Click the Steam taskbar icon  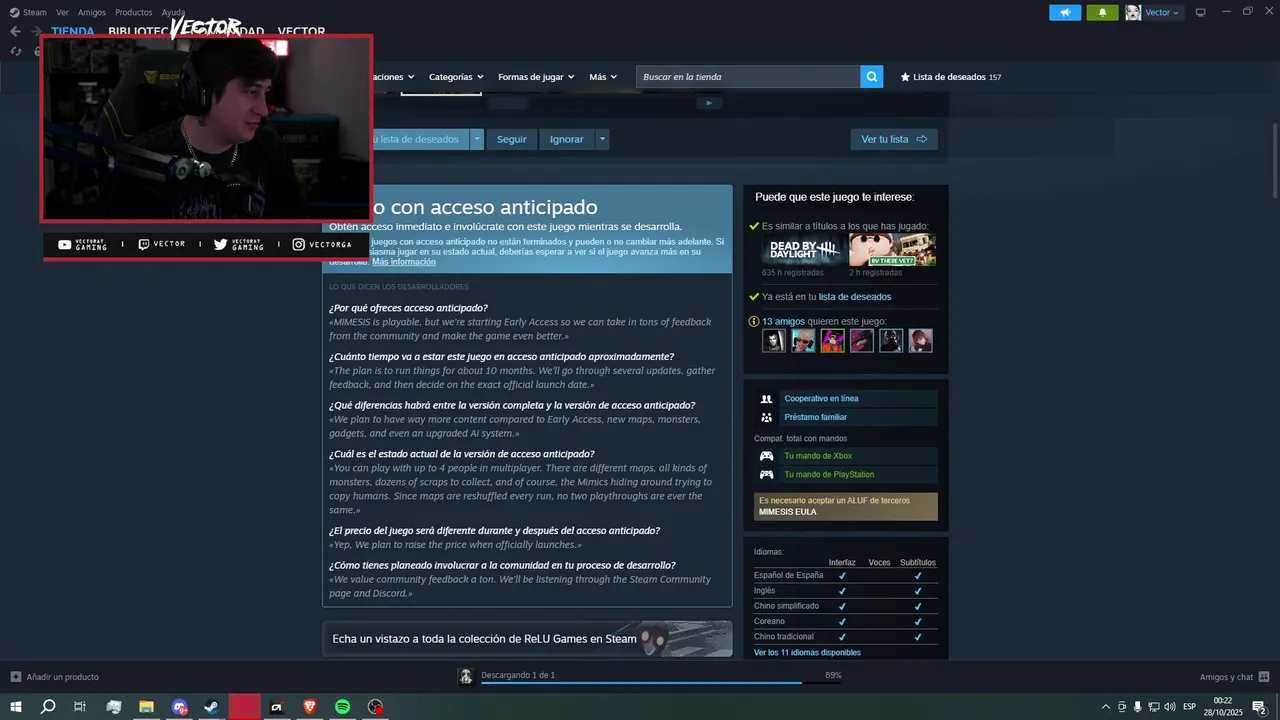tap(211, 707)
